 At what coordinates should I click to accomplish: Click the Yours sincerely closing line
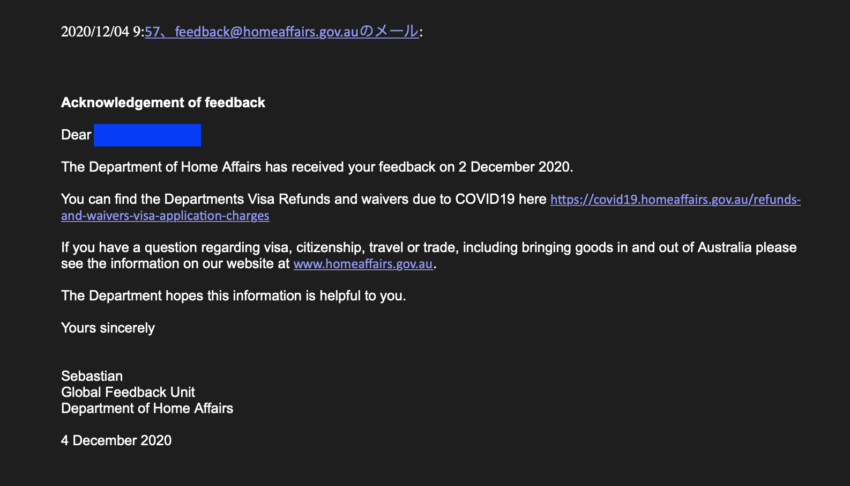click(108, 328)
